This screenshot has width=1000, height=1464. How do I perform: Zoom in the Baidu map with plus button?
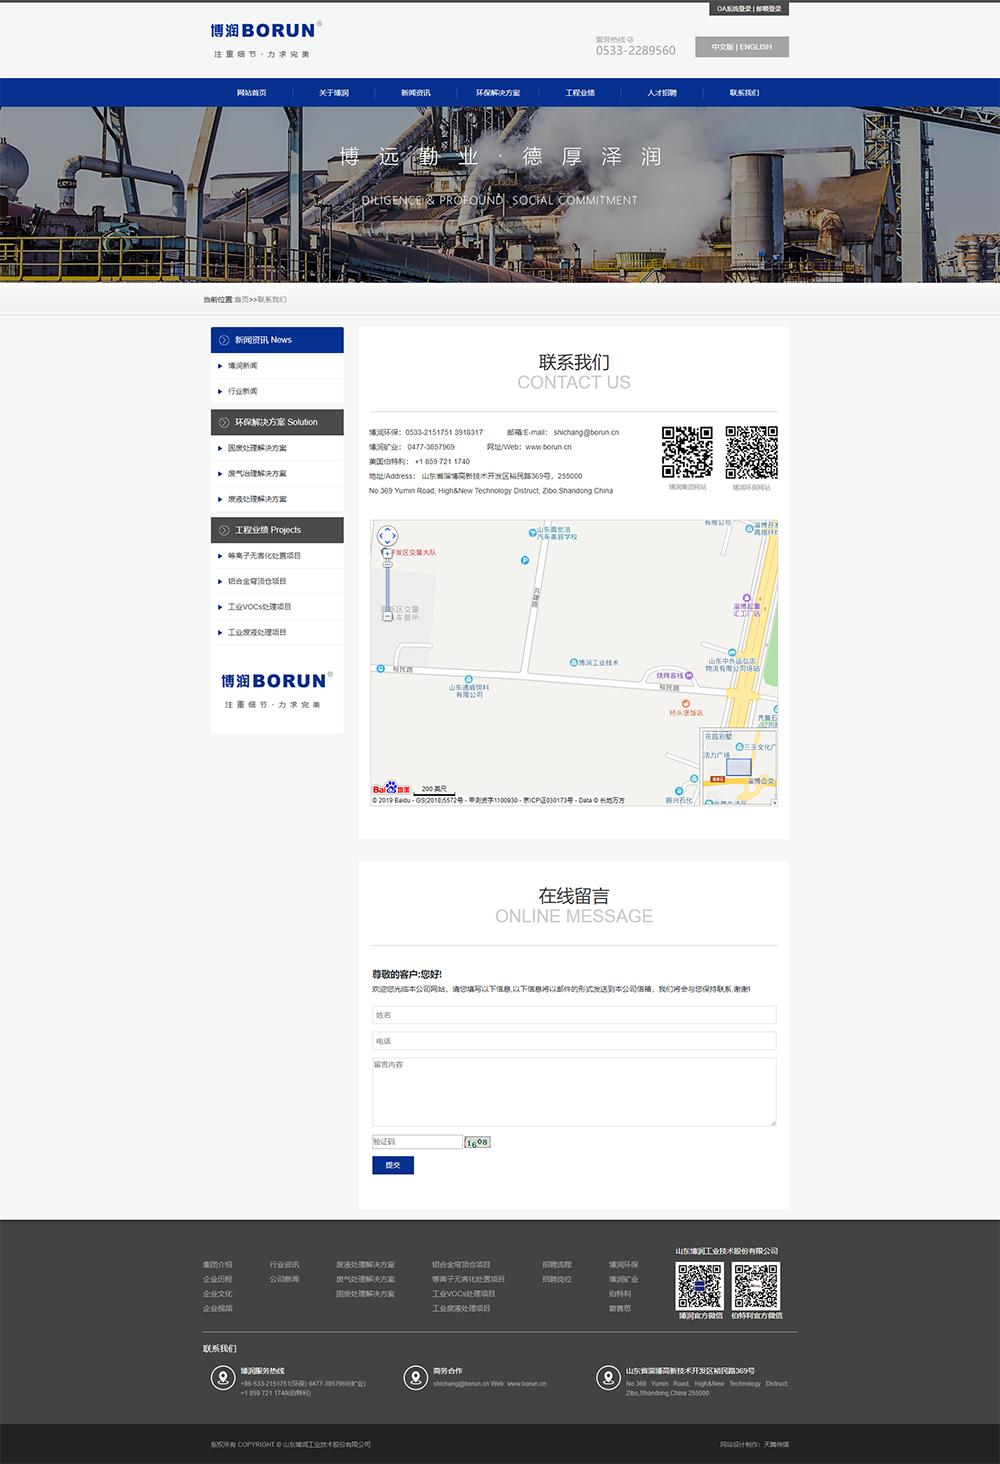pyautogui.click(x=388, y=553)
